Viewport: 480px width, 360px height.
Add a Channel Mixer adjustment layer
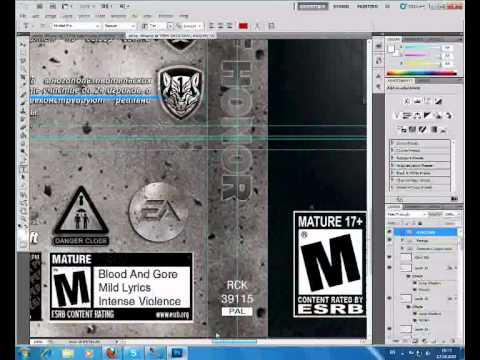click(x=449, y=116)
